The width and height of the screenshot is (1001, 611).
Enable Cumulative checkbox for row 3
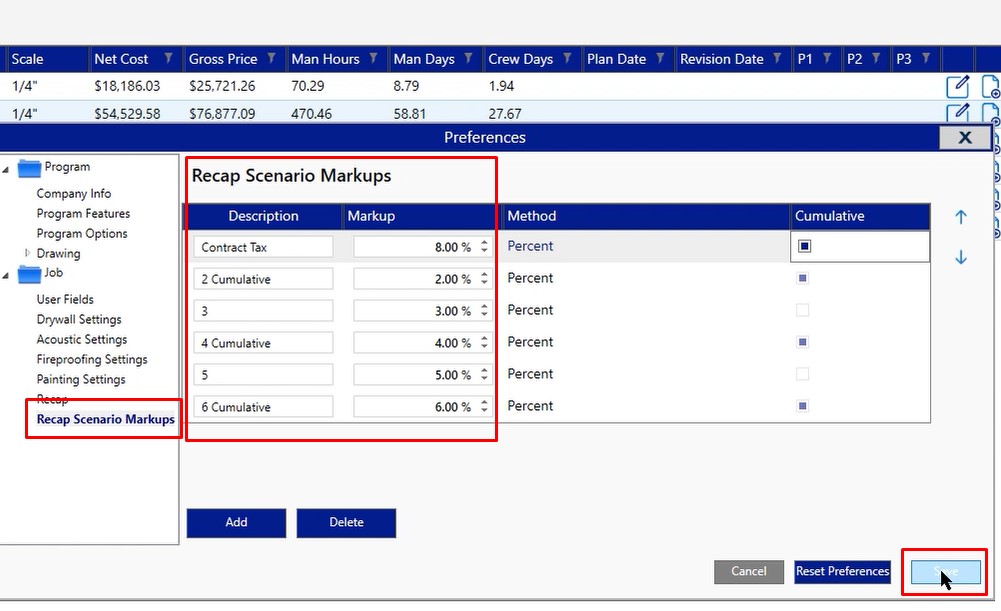[803, 310]
